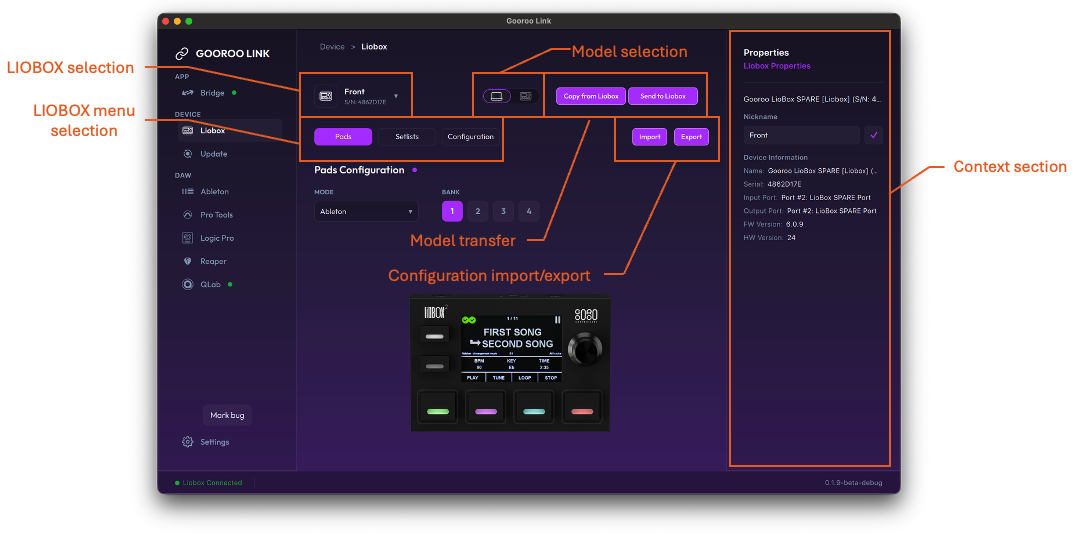Click the Gooroo Link logo icon
The width and height of the screenshot is (1082, 534).
(x=181, y=53)
